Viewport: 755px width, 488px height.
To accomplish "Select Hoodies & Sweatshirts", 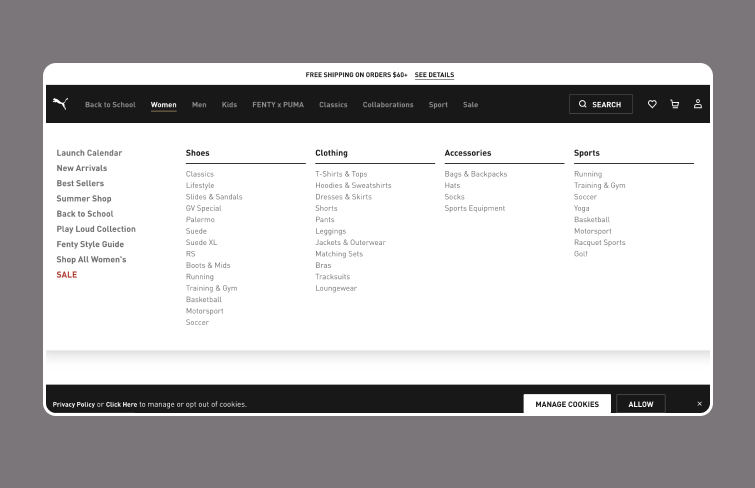I will click(x=353, y=185).
